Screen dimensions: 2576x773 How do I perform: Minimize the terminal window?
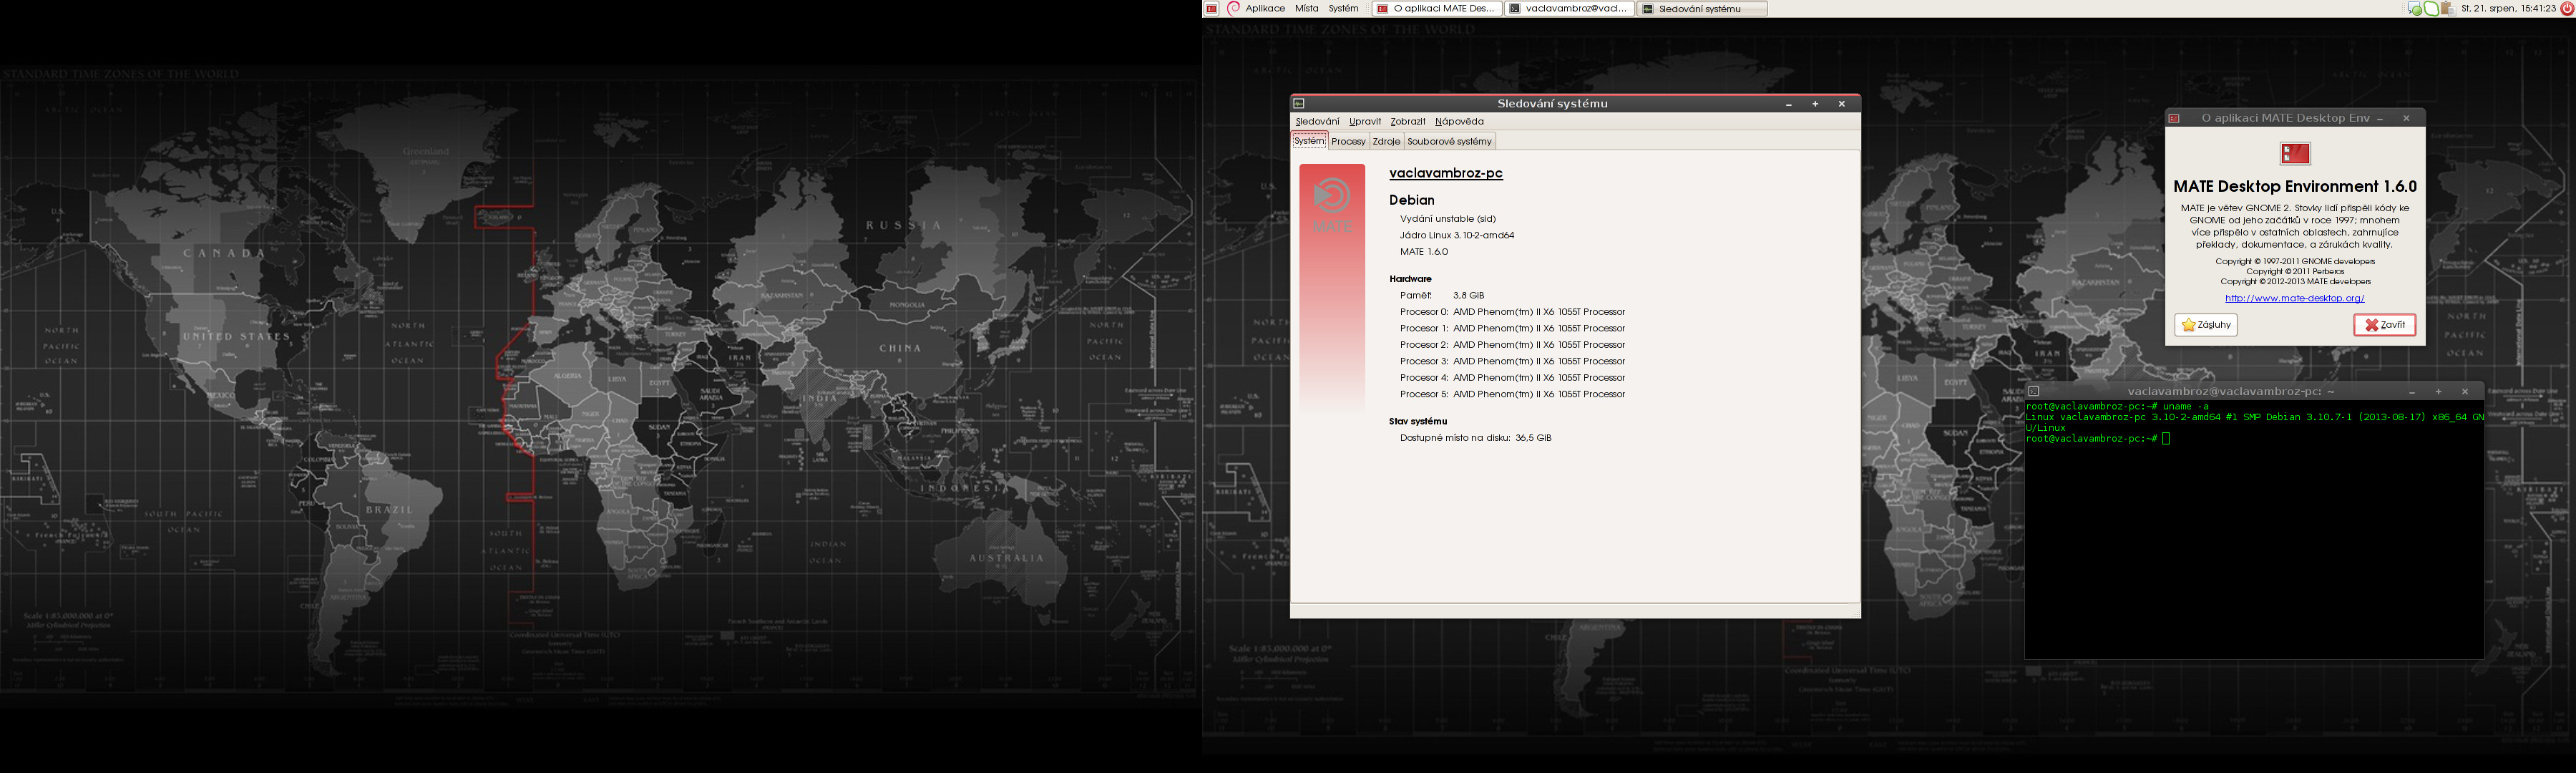click(2412, 391)
